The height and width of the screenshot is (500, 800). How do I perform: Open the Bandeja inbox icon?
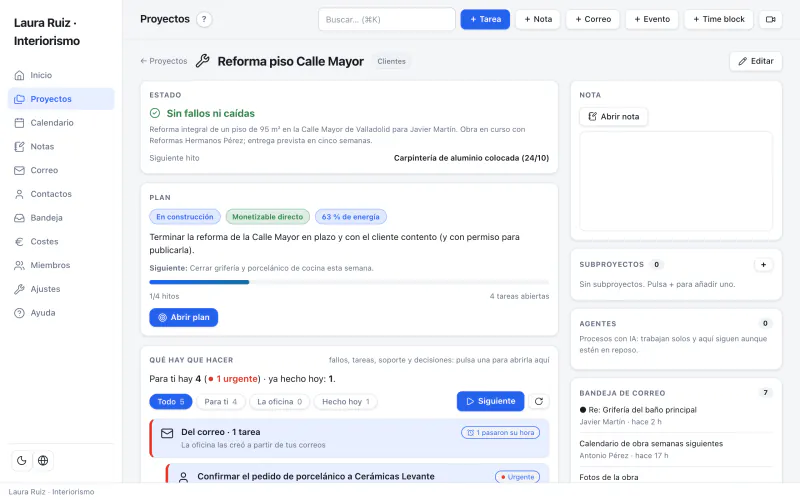click(19, 218)
